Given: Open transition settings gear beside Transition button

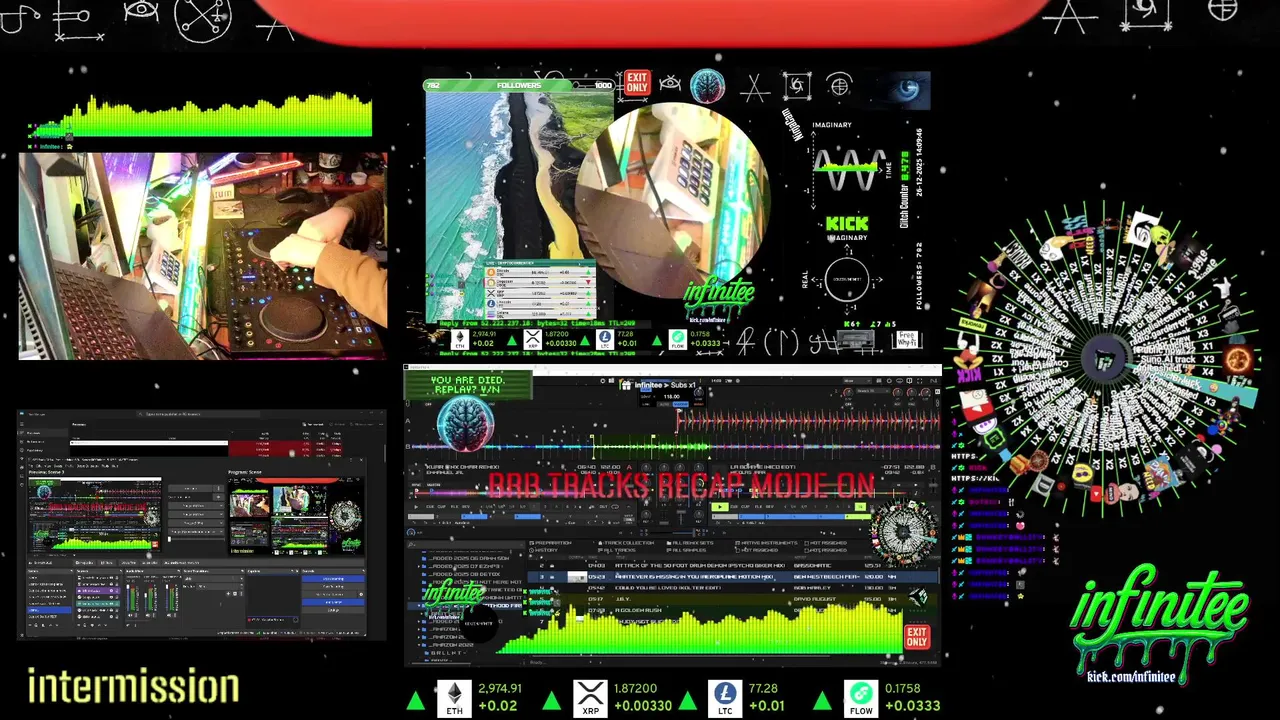Looking at the screenshot, I should coord(218,489).
